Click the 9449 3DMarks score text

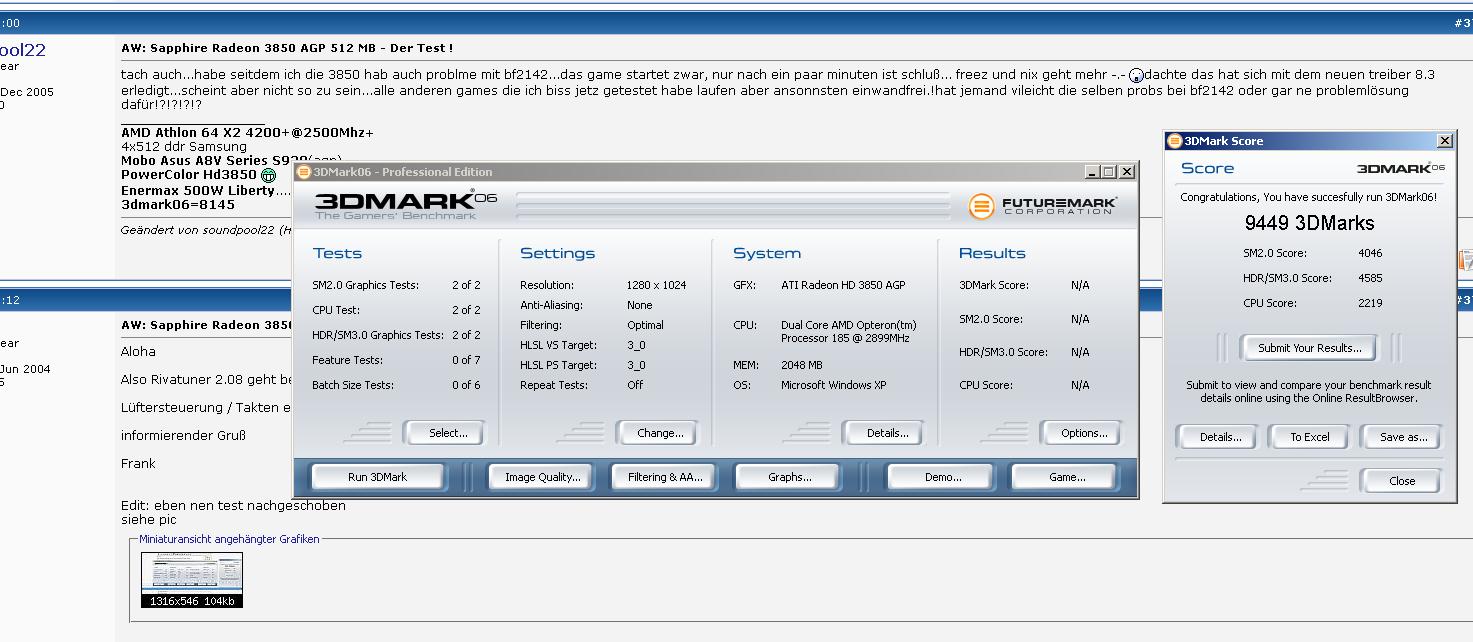point(1309,223)
